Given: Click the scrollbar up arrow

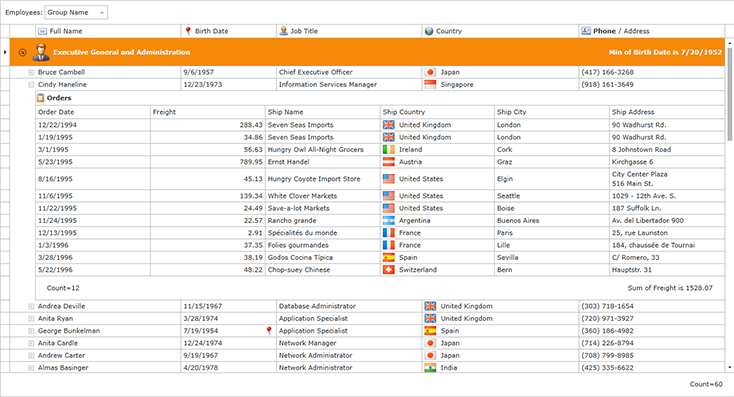Looking at the screenshot, I should 729,43.
